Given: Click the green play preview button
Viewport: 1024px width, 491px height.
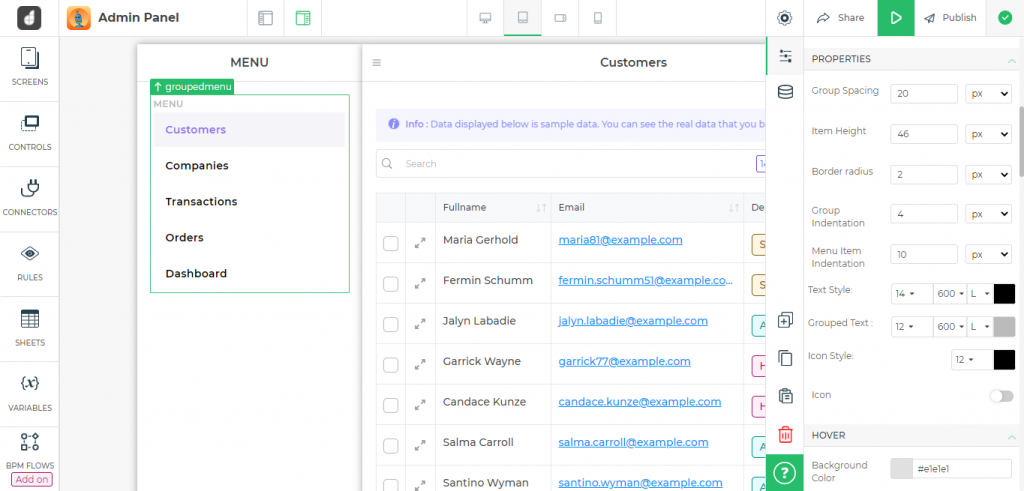Looking at the screenshot, I should [x=896, y=18].
